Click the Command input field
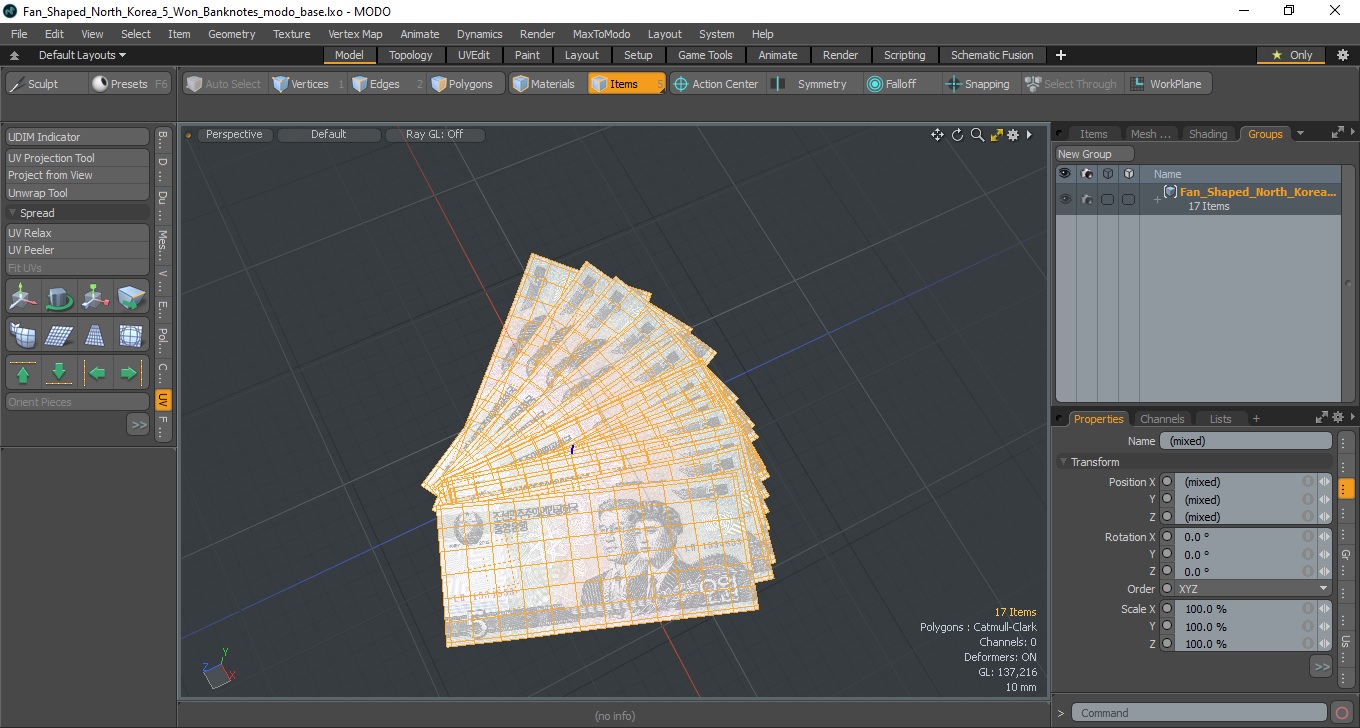 [1200, 713]
